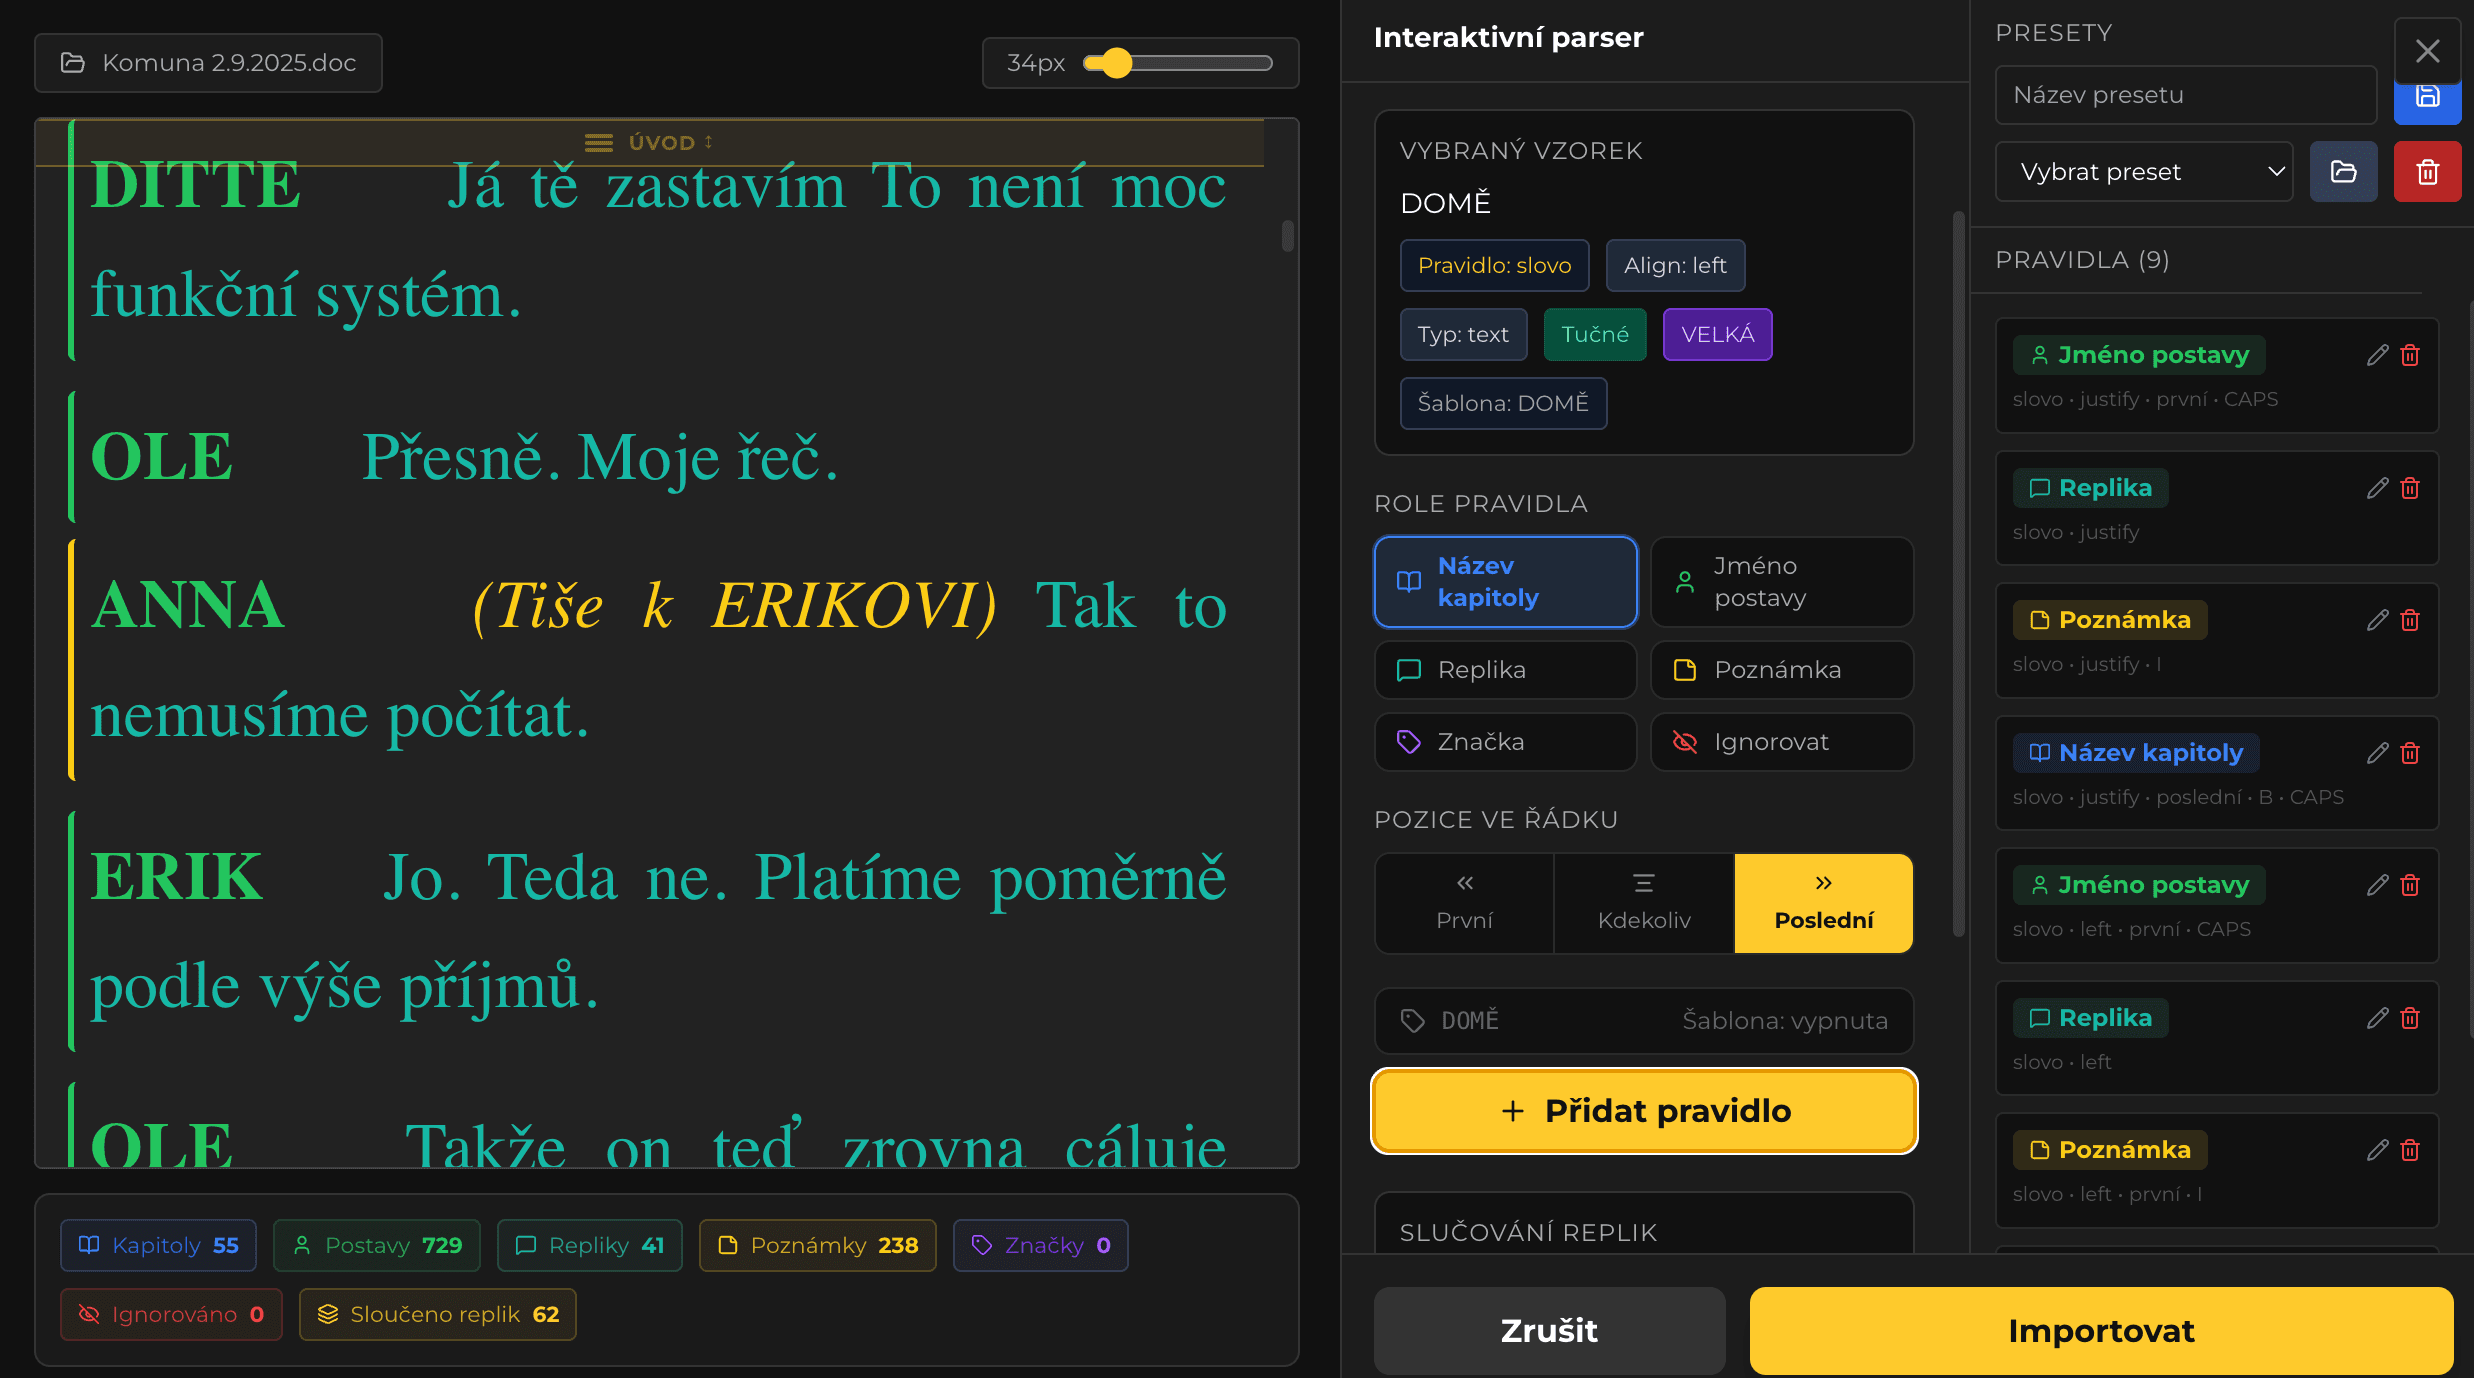Edit the Replika rule with slovo · left

tap(2377, 1018)
